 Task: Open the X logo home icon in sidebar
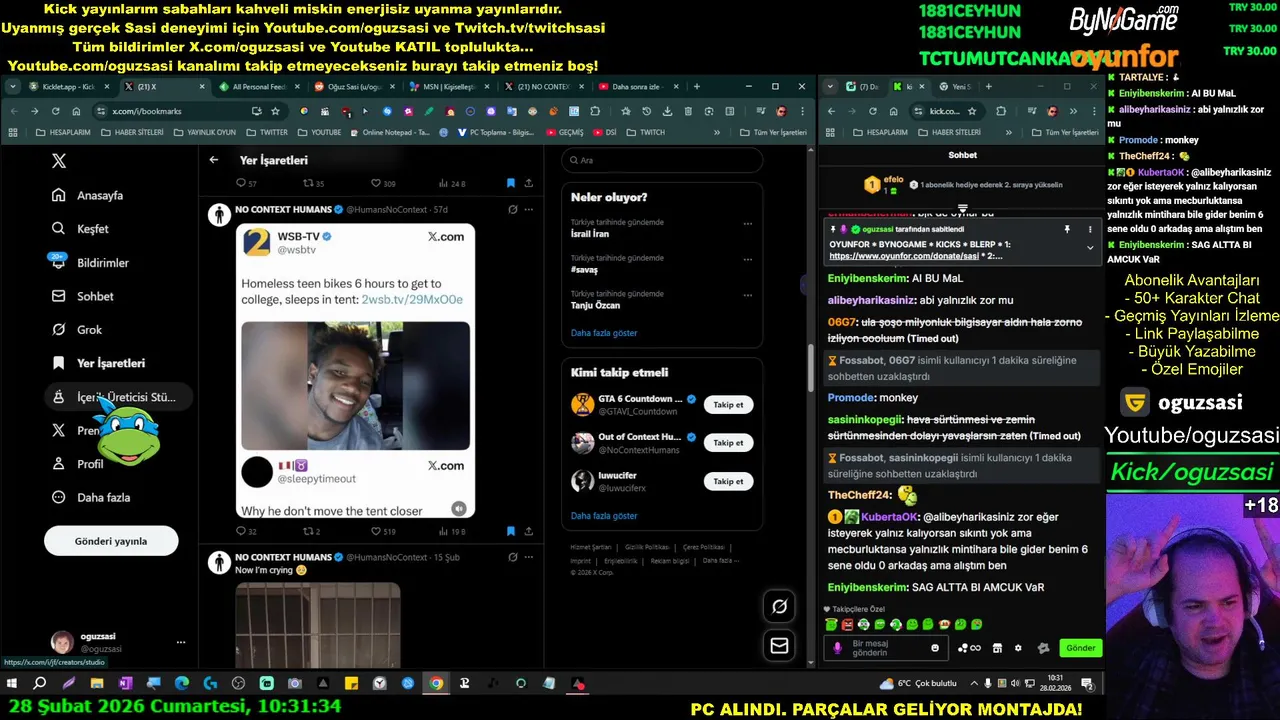pos(59,161)
